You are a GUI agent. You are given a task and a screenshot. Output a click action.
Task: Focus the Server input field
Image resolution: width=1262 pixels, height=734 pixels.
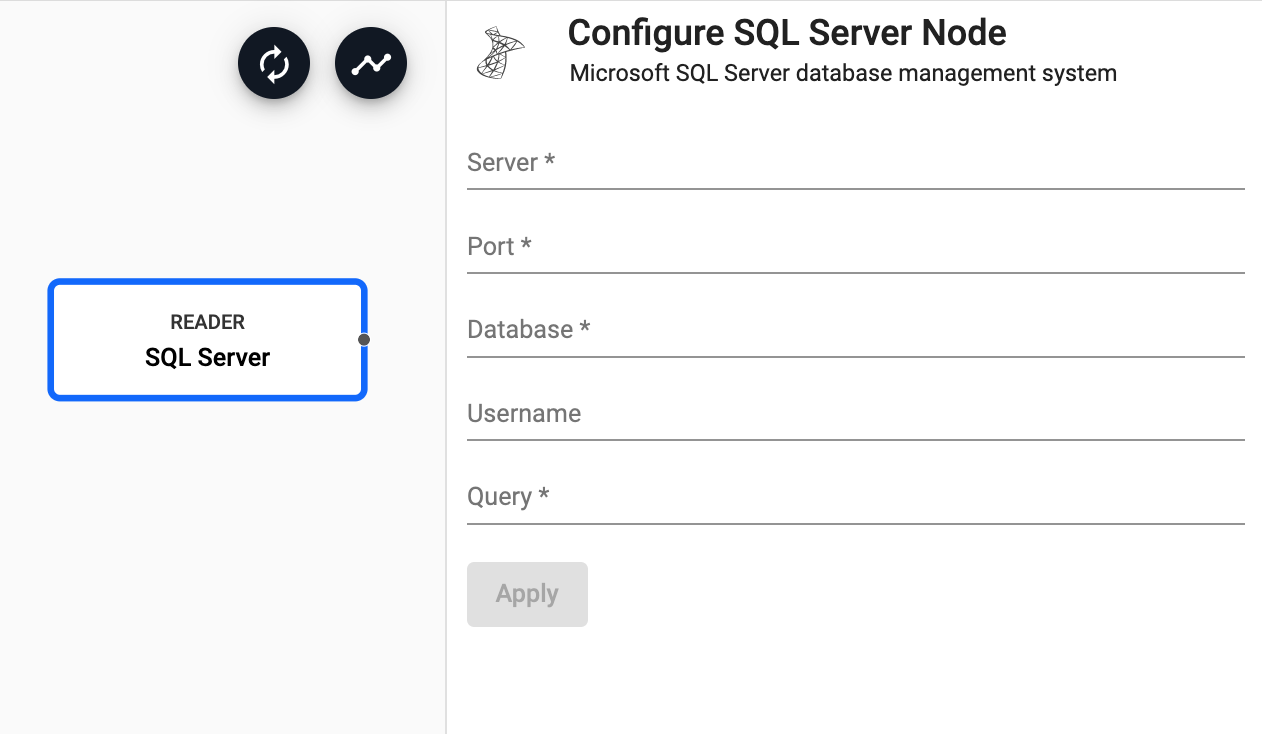click(x=855, y=163)
